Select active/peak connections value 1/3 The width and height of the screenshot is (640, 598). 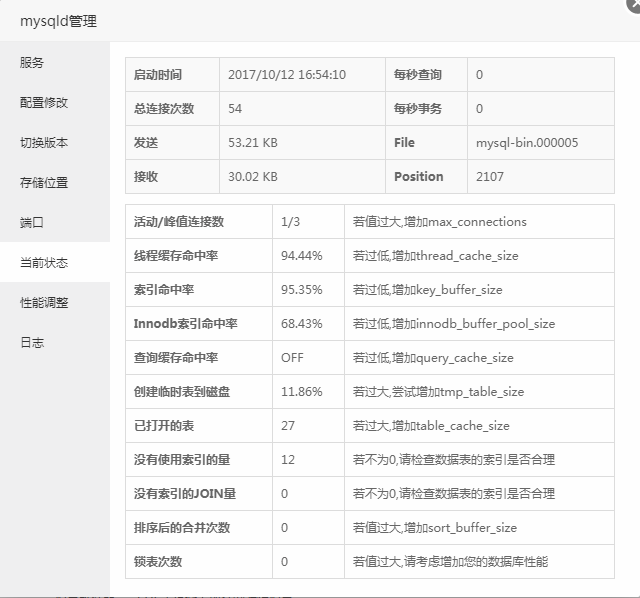(290, 222)
